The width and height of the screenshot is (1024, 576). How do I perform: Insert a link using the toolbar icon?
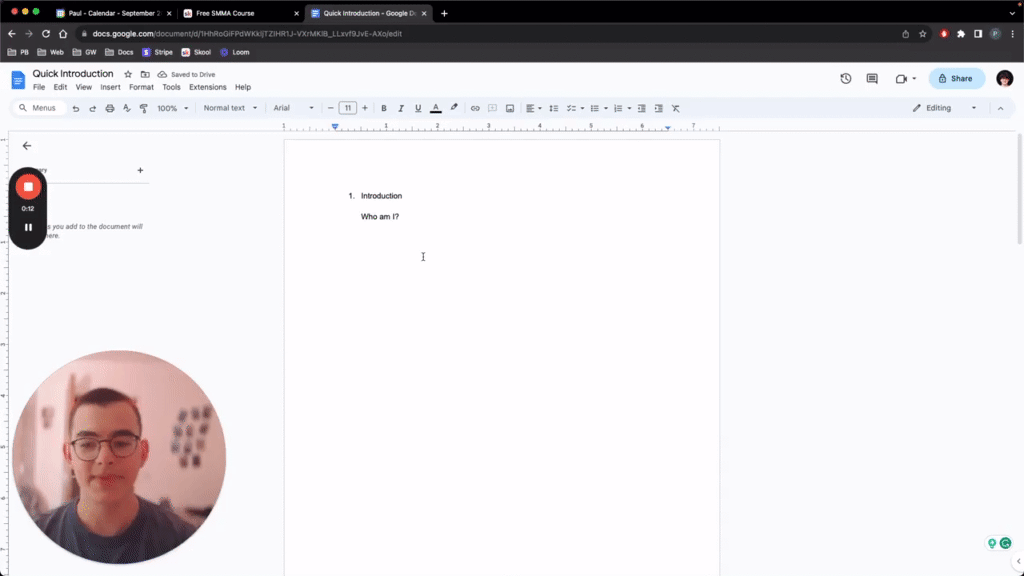click(475, 108)
